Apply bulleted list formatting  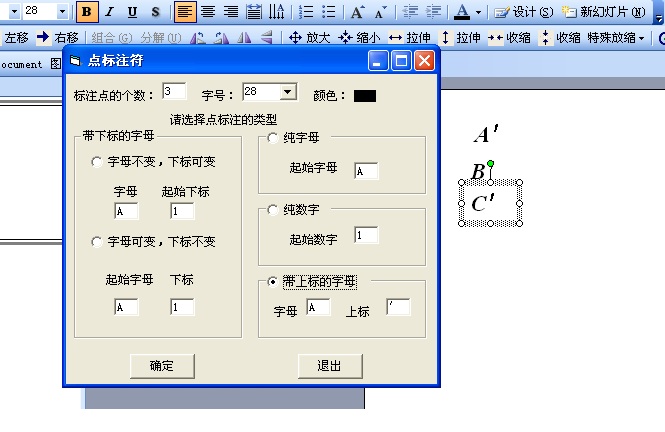click(x=329, y=12)
